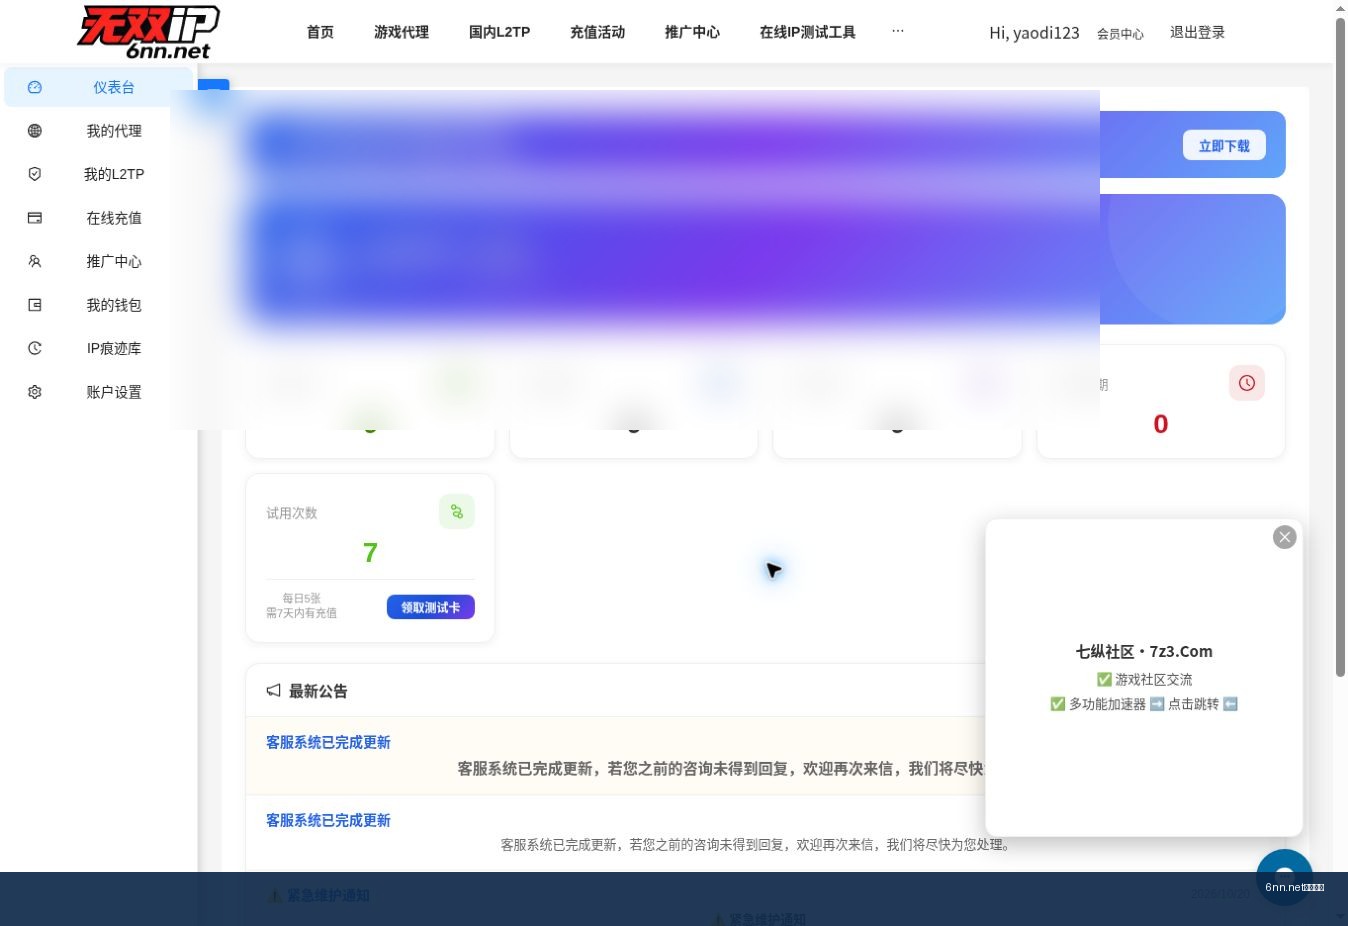Click the Hi, yaodi123 username

click(x=1034, y=33)
